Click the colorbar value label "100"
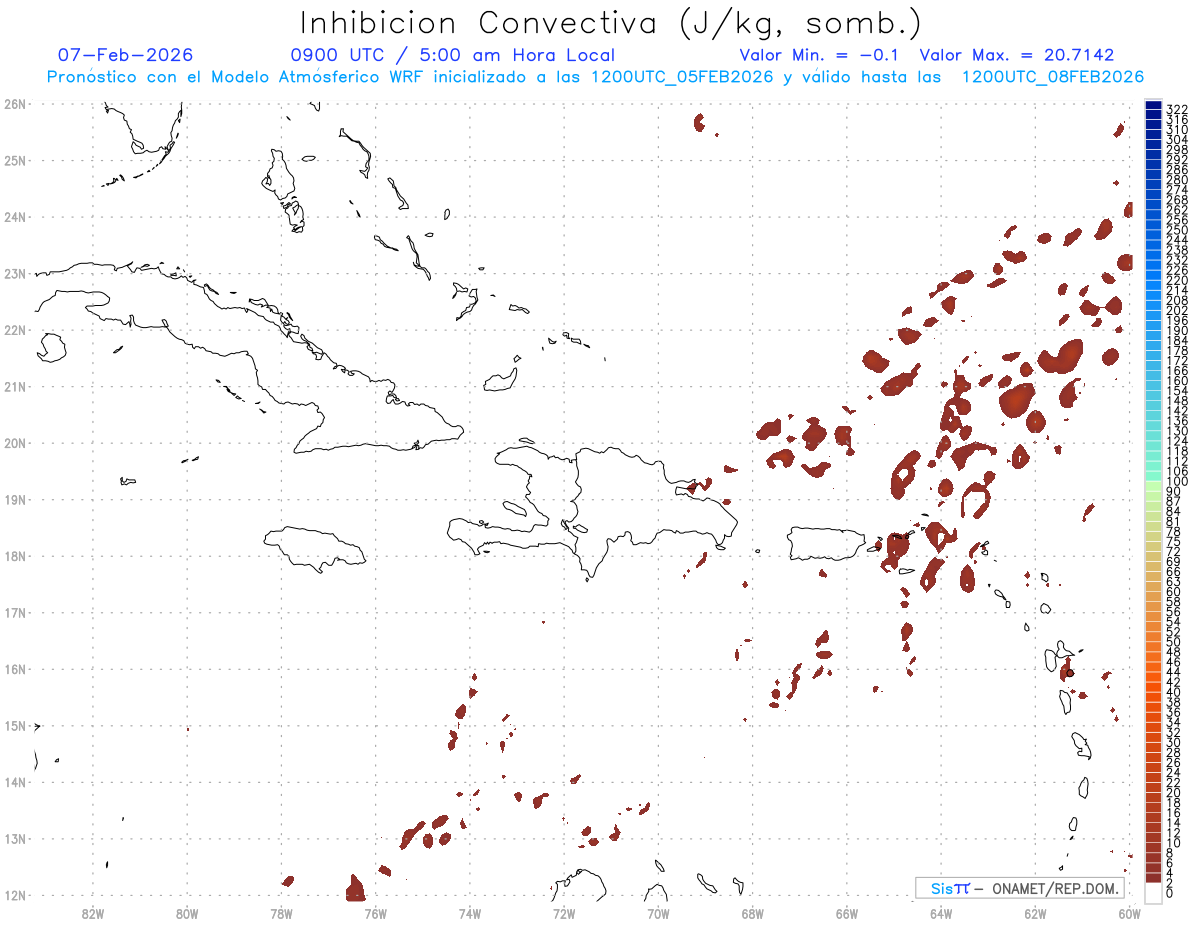Image resolution: width=1200 pixels, height=927 pixels. [x=1177, y=482]
